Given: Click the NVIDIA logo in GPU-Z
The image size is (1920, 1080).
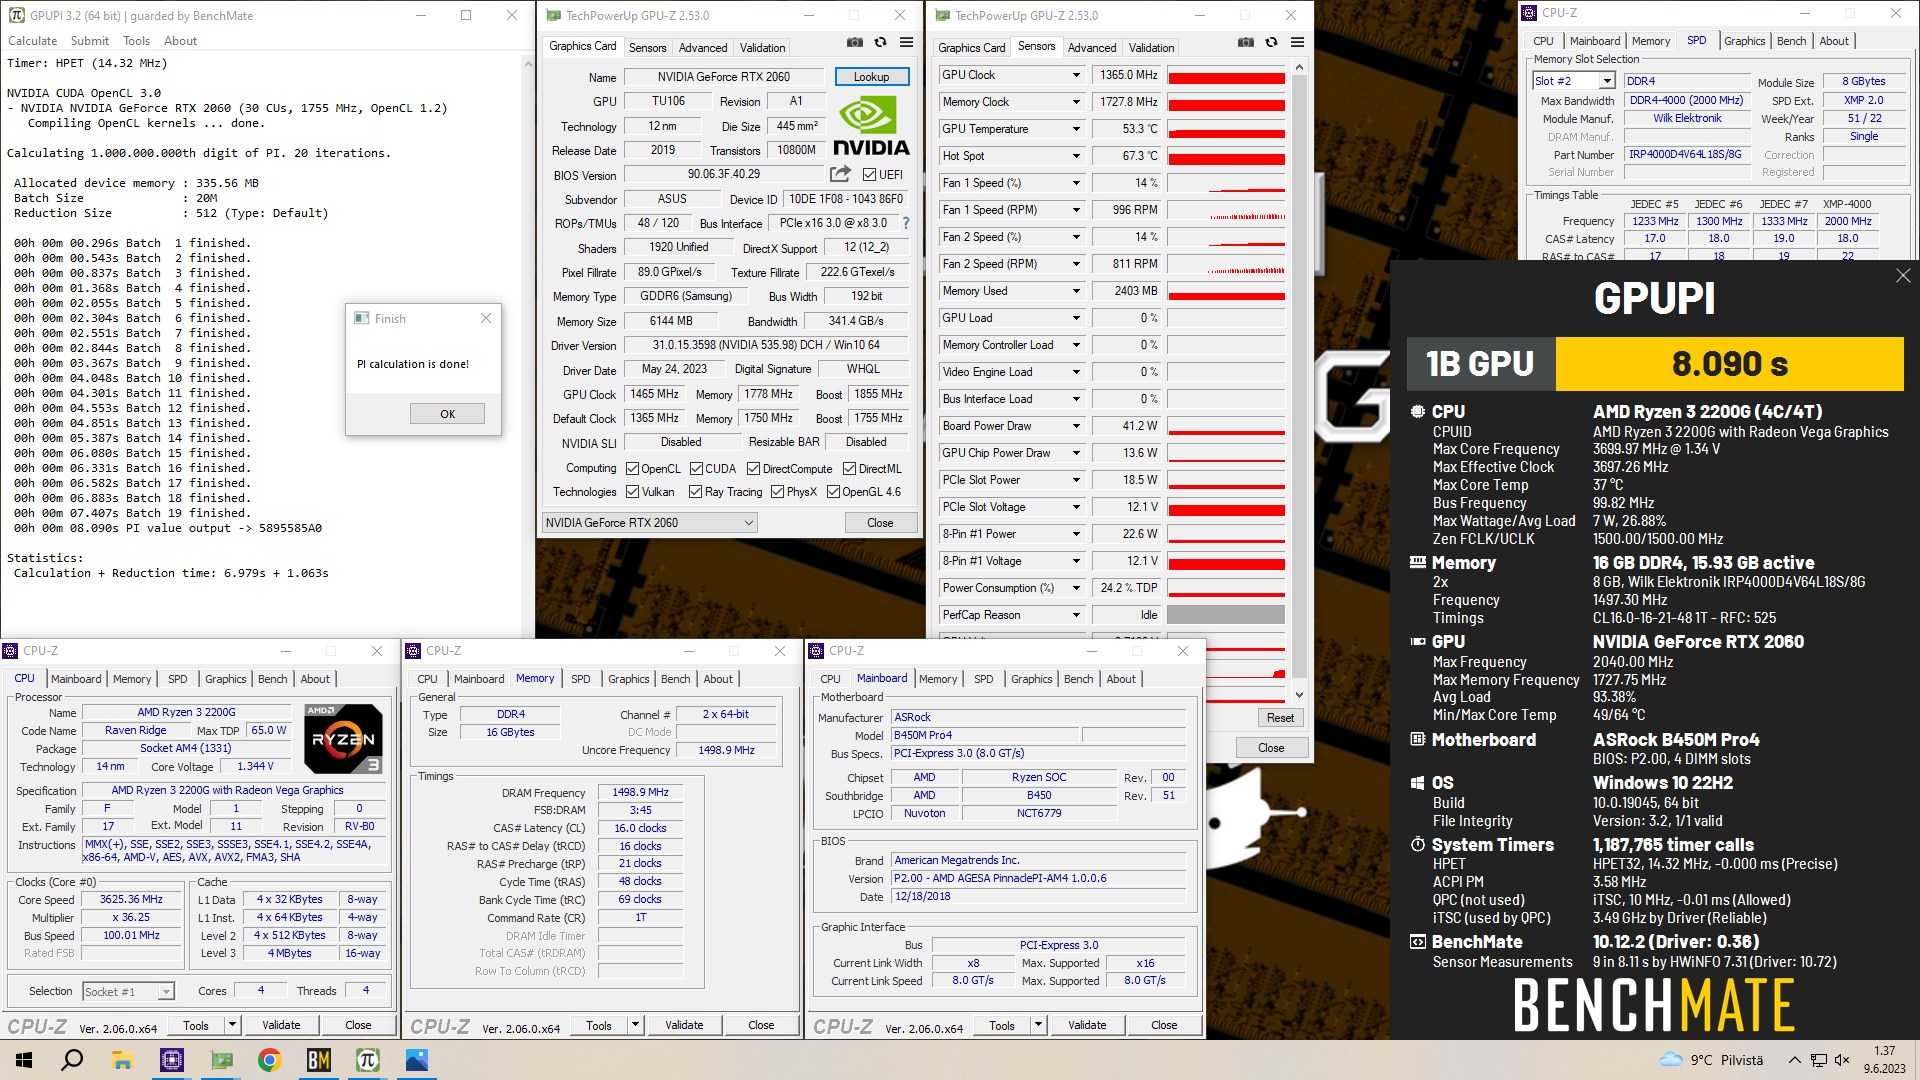Looking at the screenshot, I should pyautogui.click(x=871, y=126).
